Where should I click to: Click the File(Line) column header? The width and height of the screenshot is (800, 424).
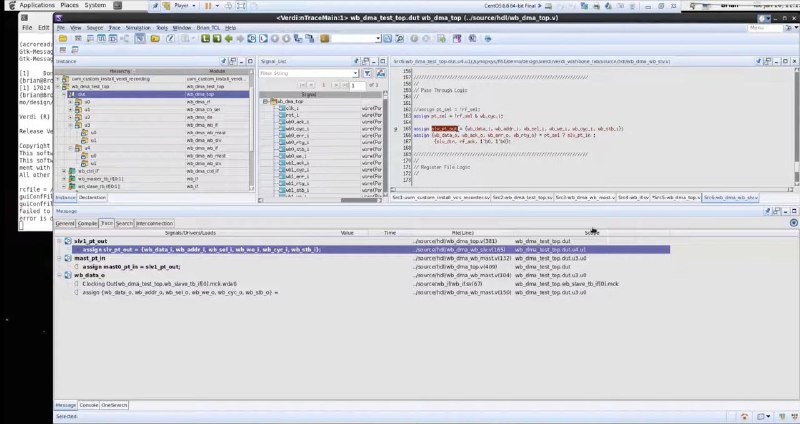pyautogui.click(x=462, y=233)
